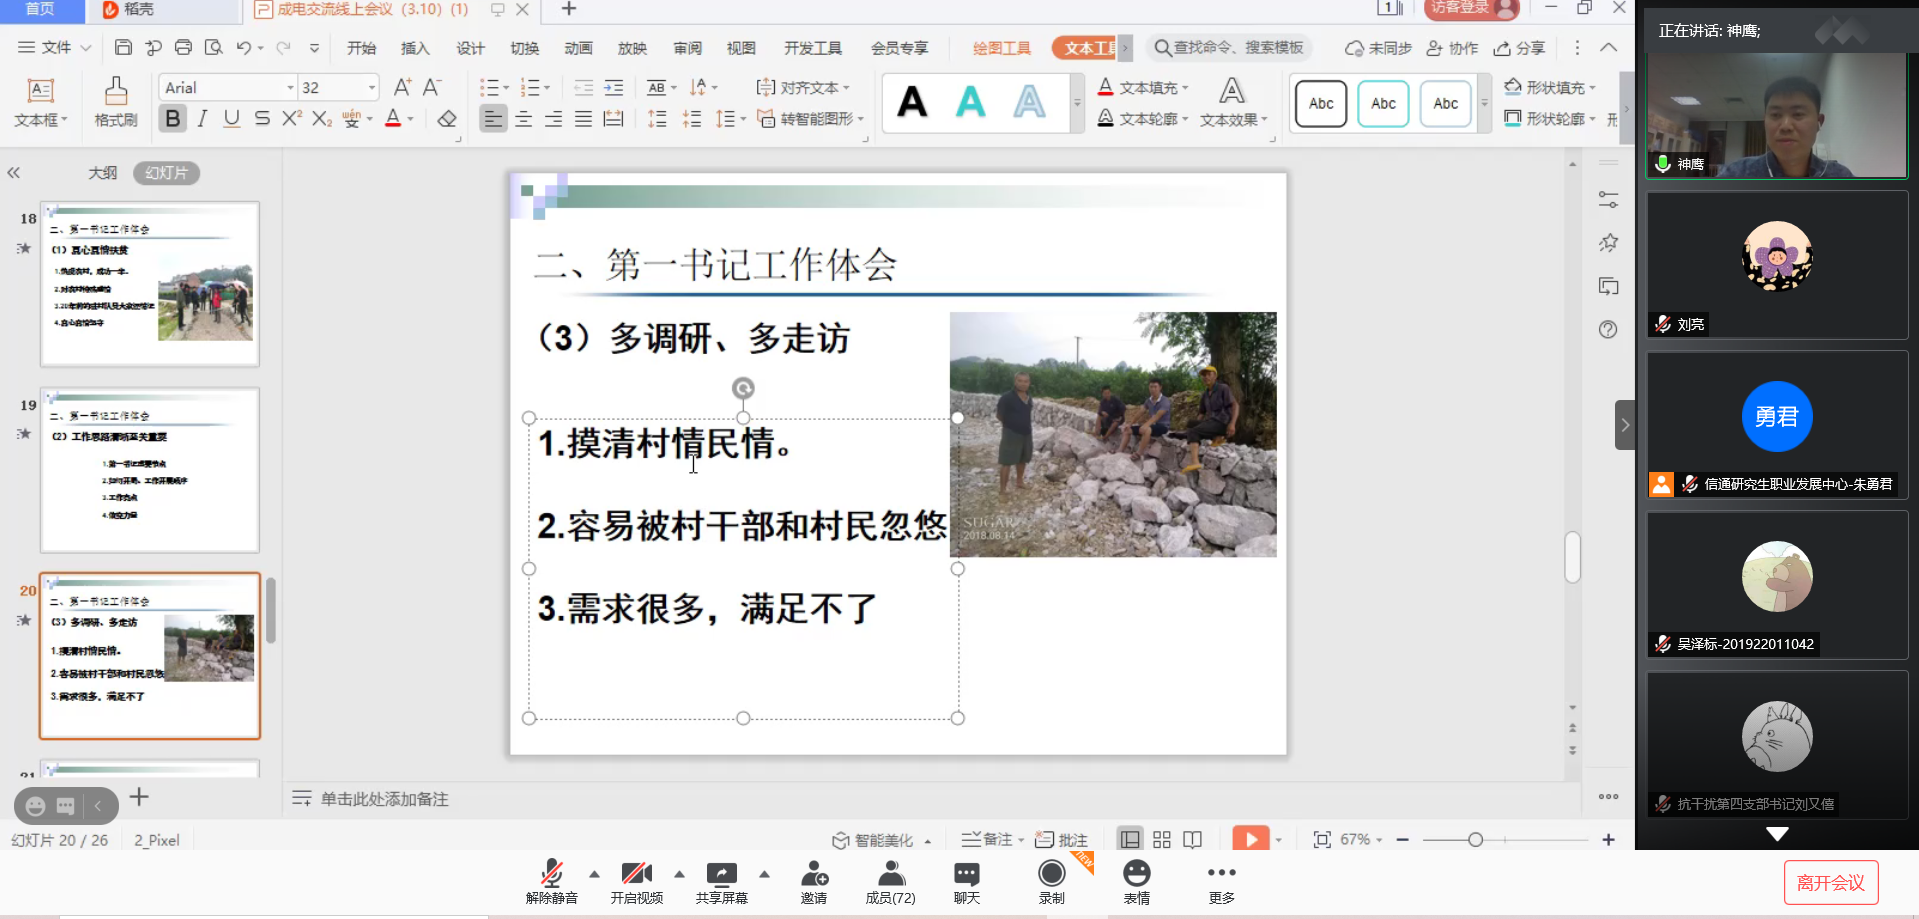Click the zoom slider handle
The width and height of the screenshot is (1919, 919).
[x=1475, y=840]
